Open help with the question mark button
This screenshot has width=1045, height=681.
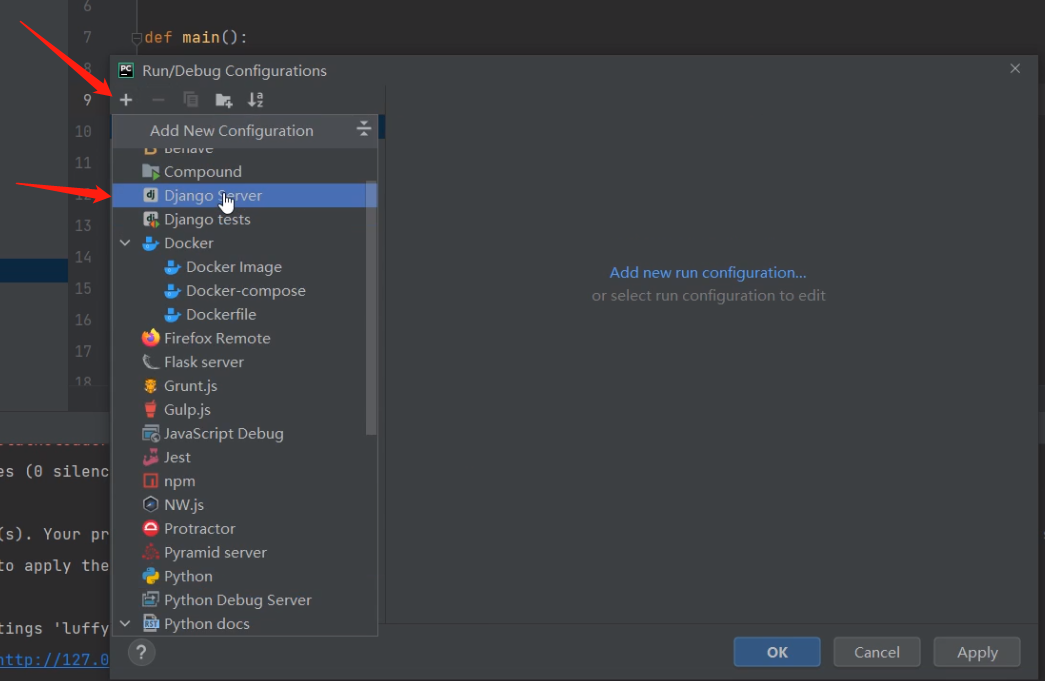[x=141, y=652]
